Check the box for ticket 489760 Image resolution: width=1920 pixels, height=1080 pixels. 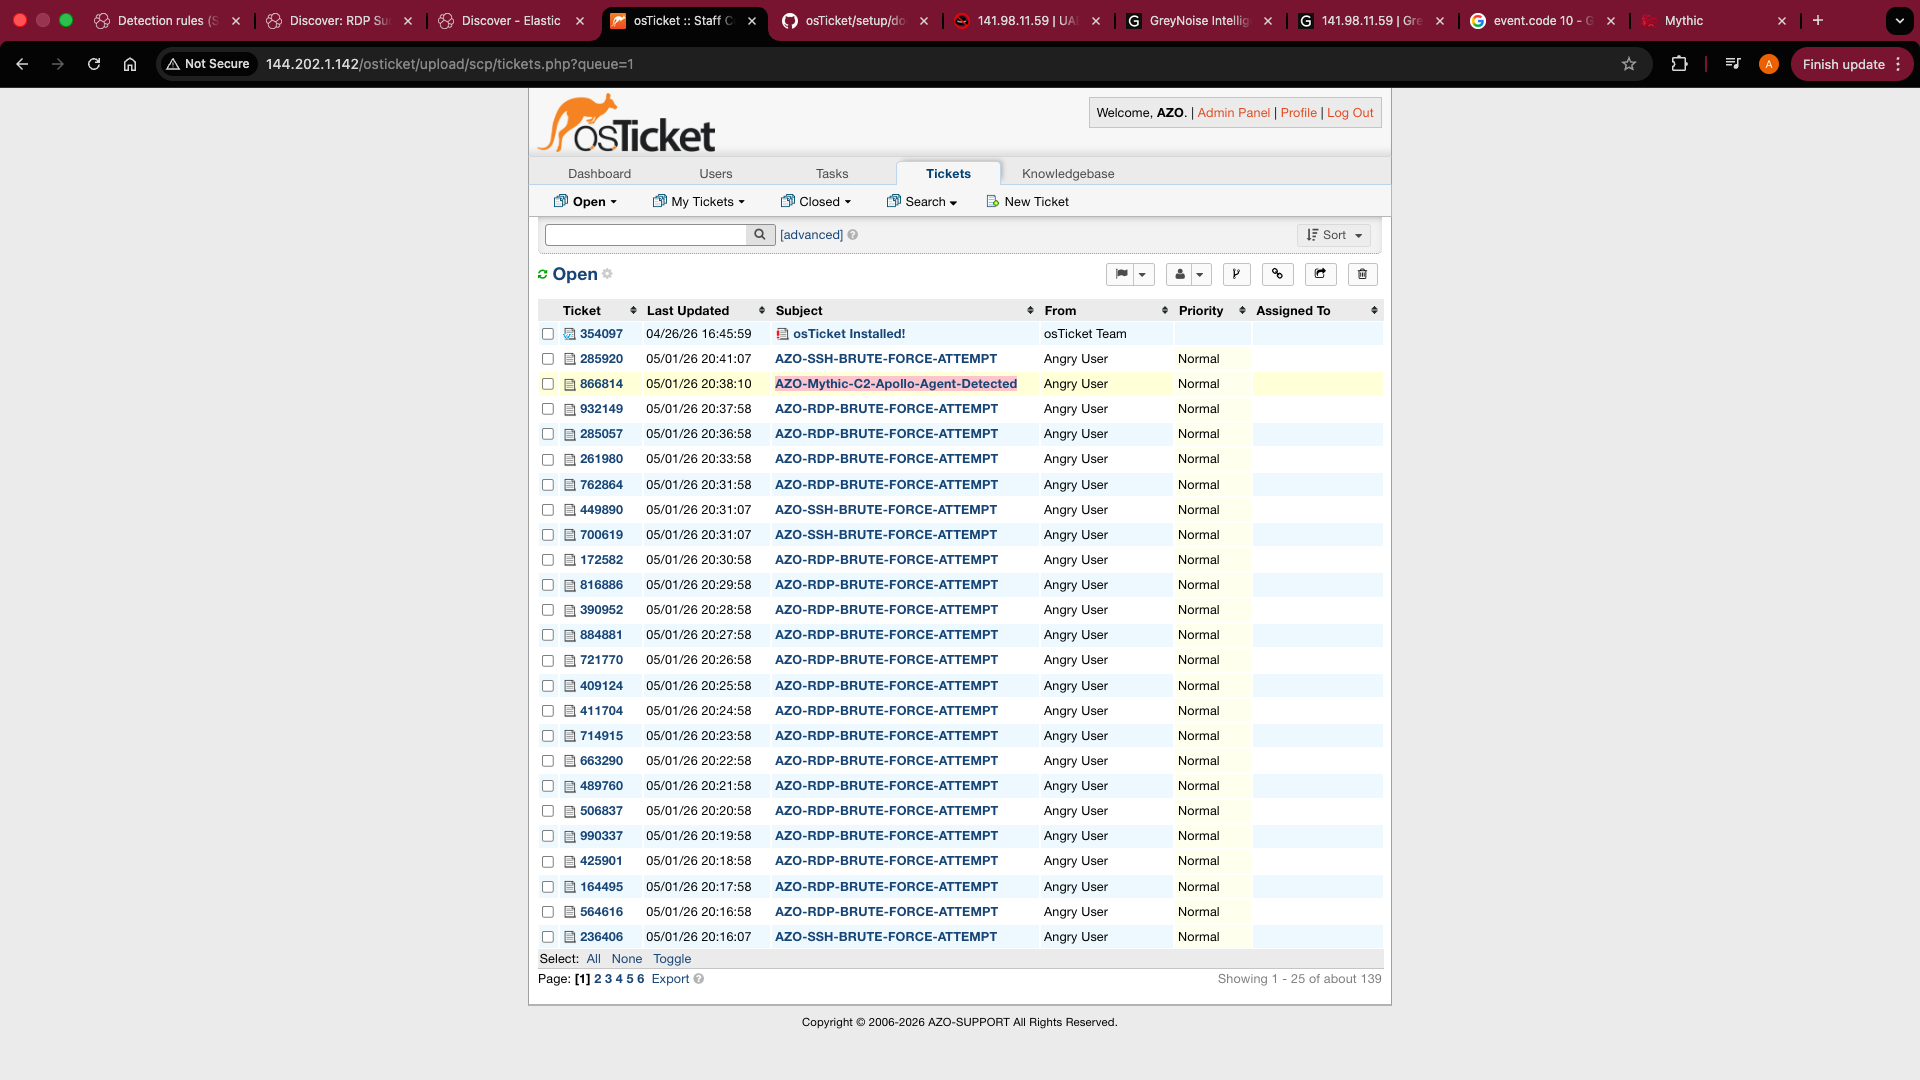548,786
